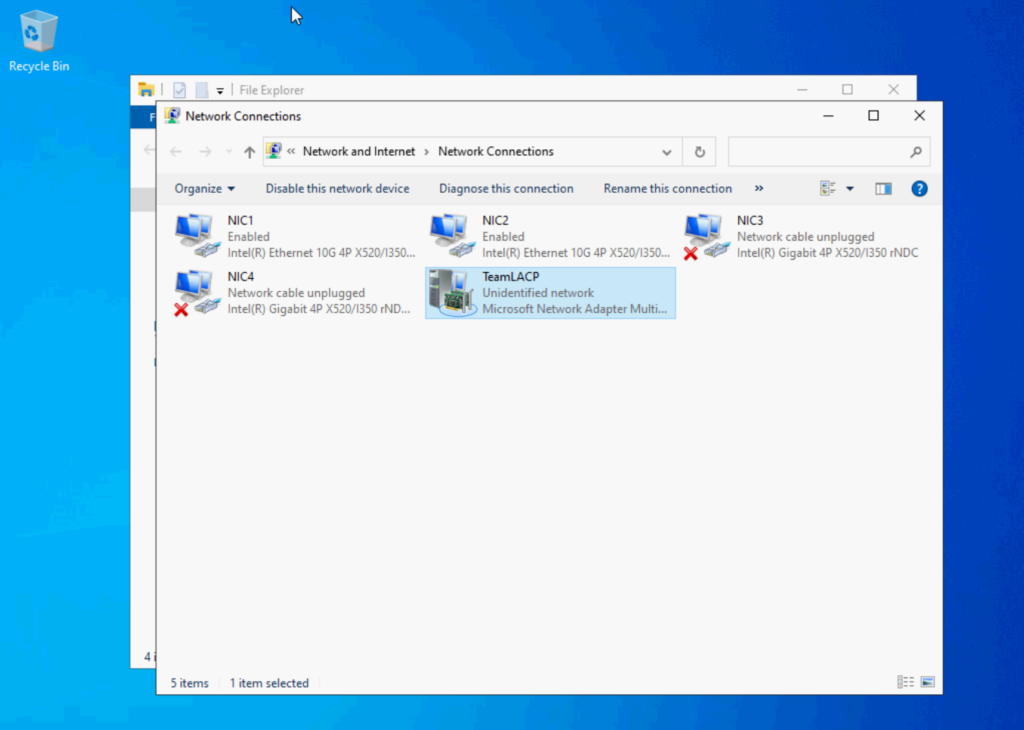This screenshot has width=1024, height=730.
Task: Open Help via the question mark icon
Action: coord(919,188)
